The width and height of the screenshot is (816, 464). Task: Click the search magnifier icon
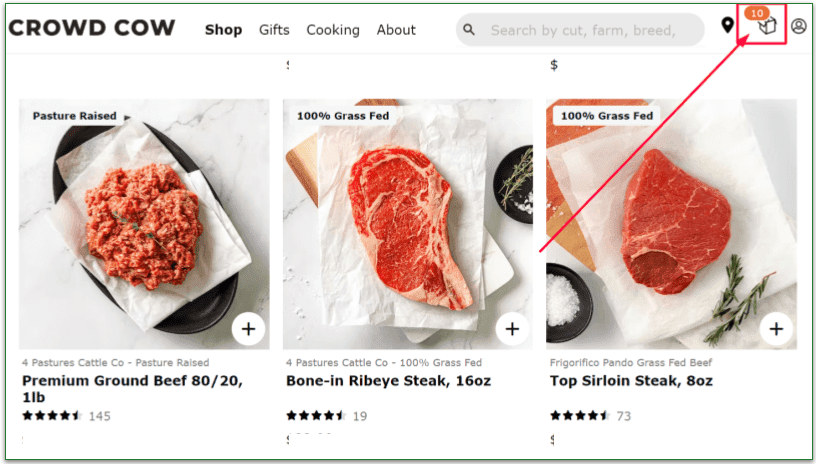coord(468,30)
